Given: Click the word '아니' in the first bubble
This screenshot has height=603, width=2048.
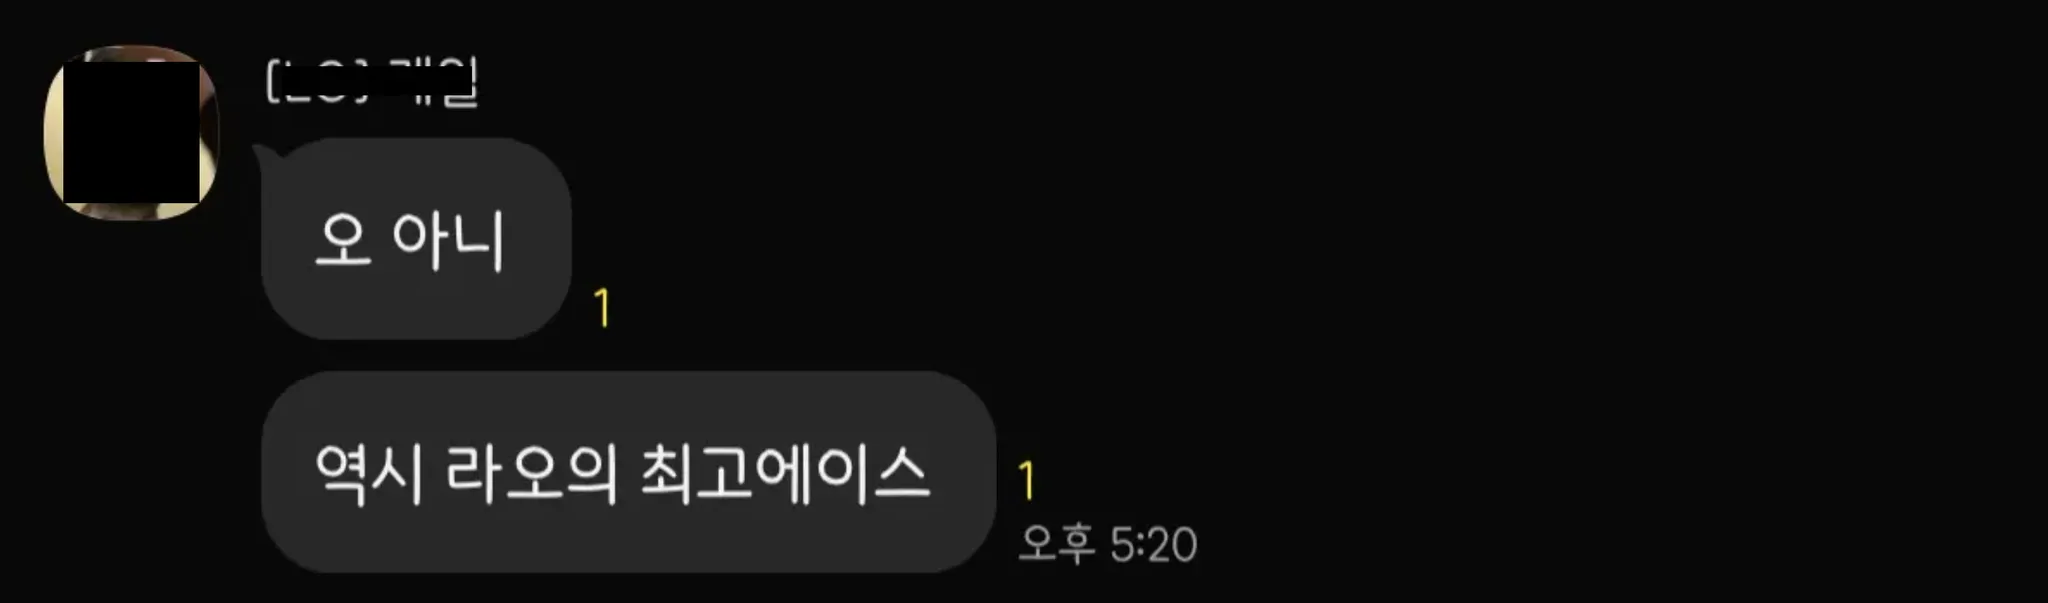Looking at the screenshot, I should coord(448,240).
